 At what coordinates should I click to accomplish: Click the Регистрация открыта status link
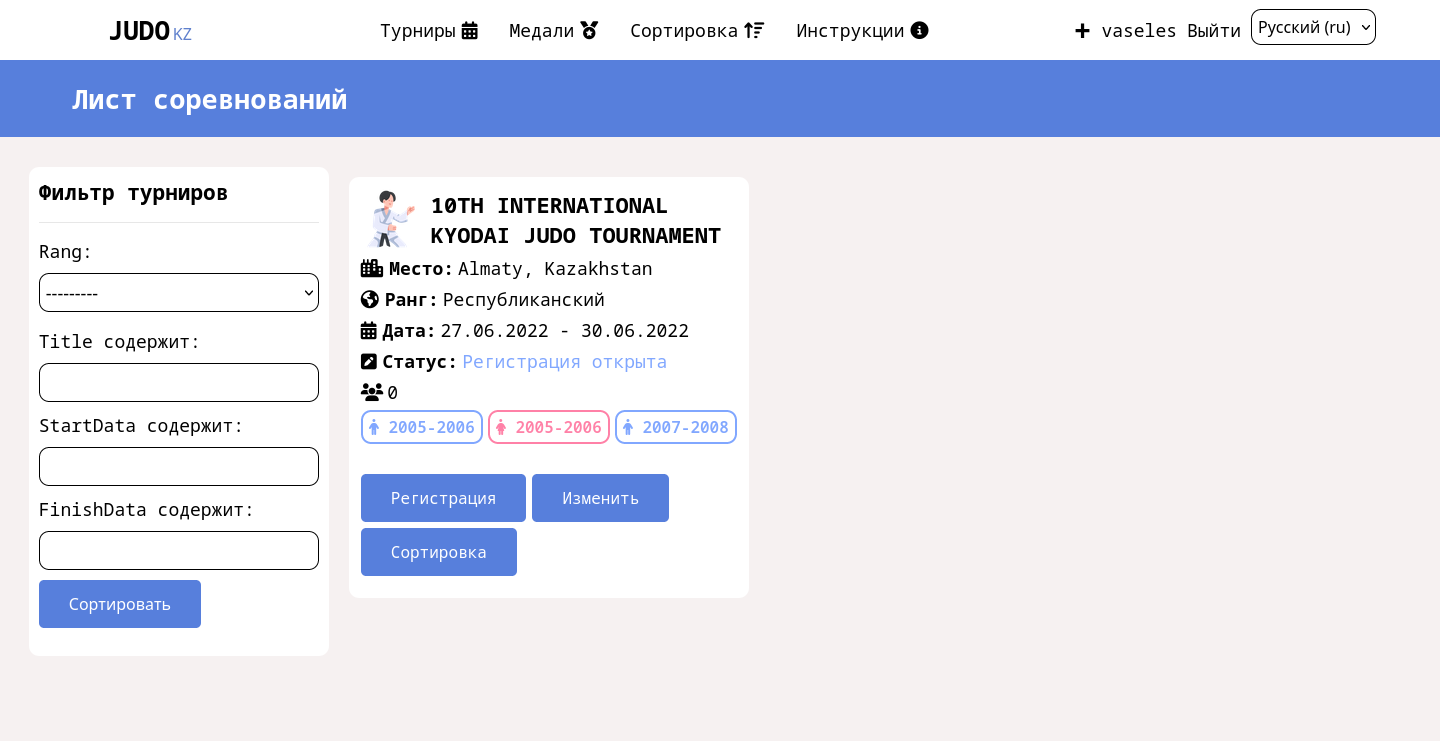coord(565,361)
